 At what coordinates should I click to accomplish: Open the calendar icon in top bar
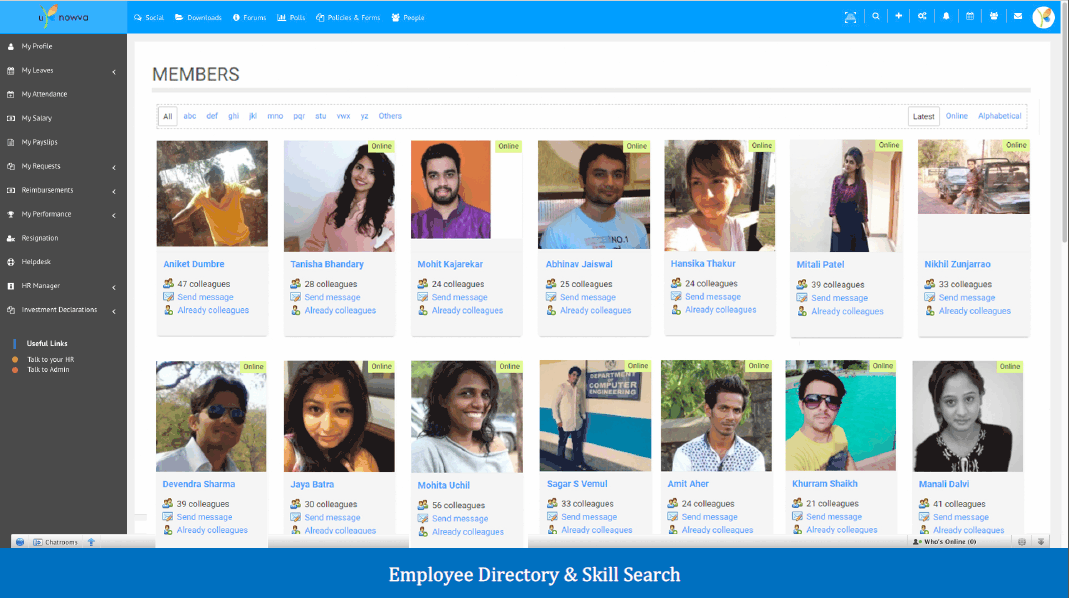(969, 17)
